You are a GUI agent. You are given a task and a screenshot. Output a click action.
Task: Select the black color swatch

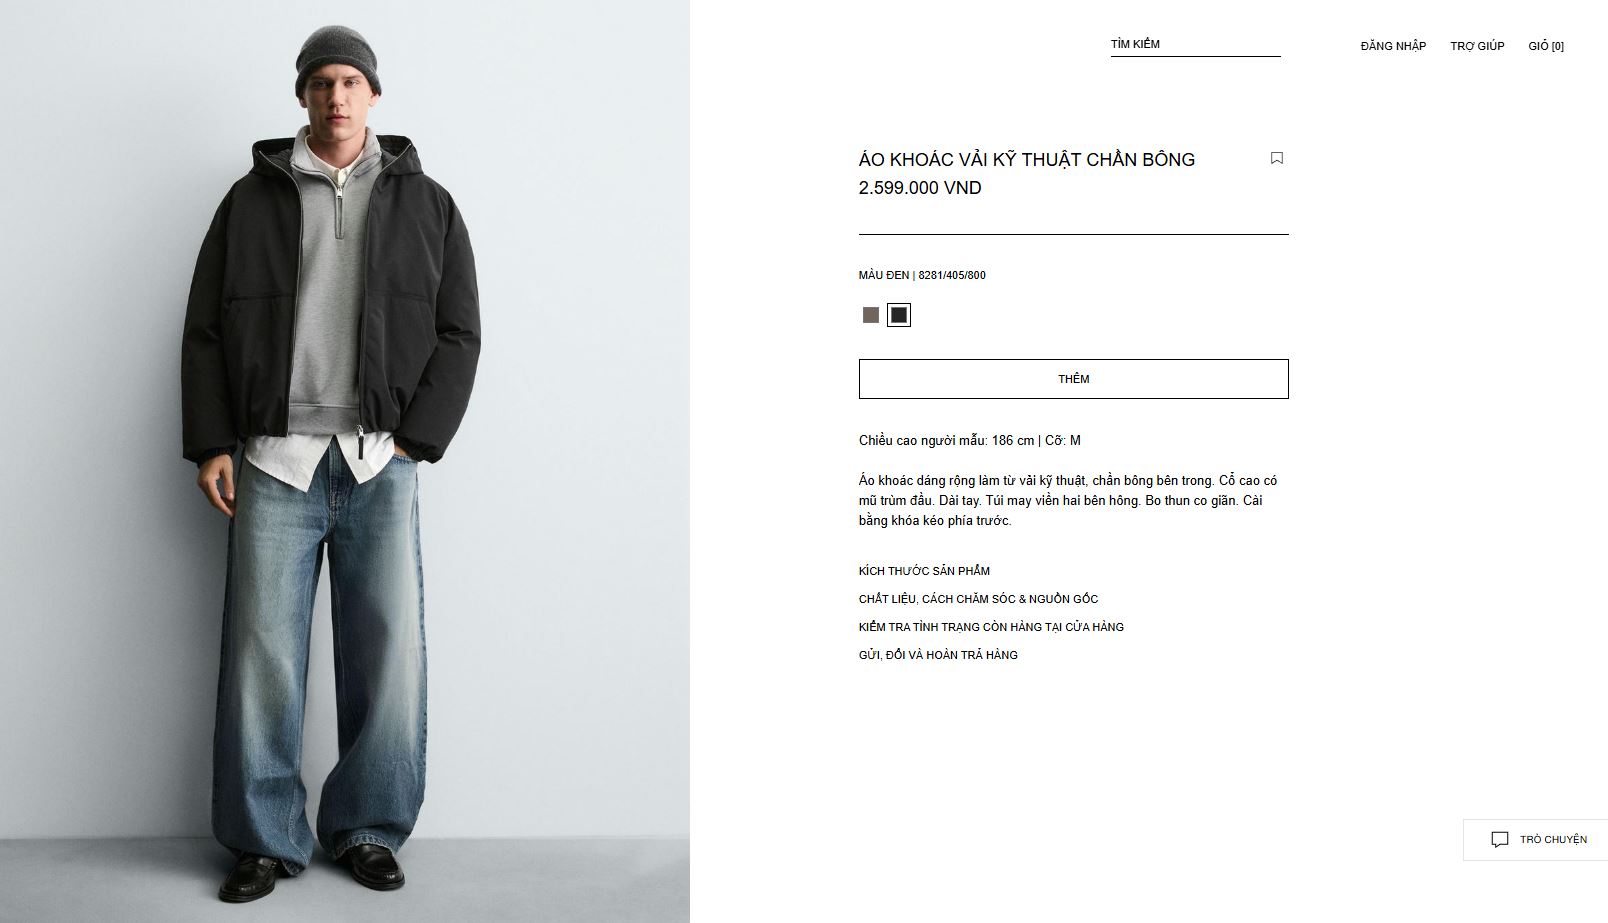point(899,315)
